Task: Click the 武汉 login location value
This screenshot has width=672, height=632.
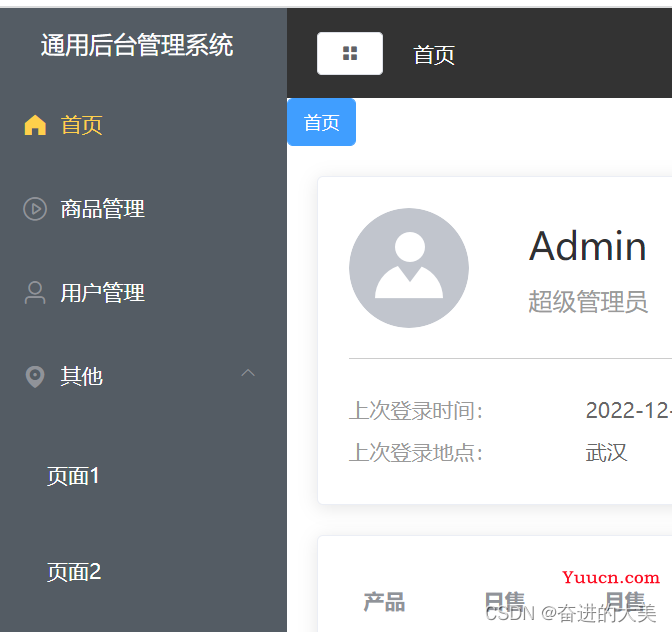Action: [606, 452]
